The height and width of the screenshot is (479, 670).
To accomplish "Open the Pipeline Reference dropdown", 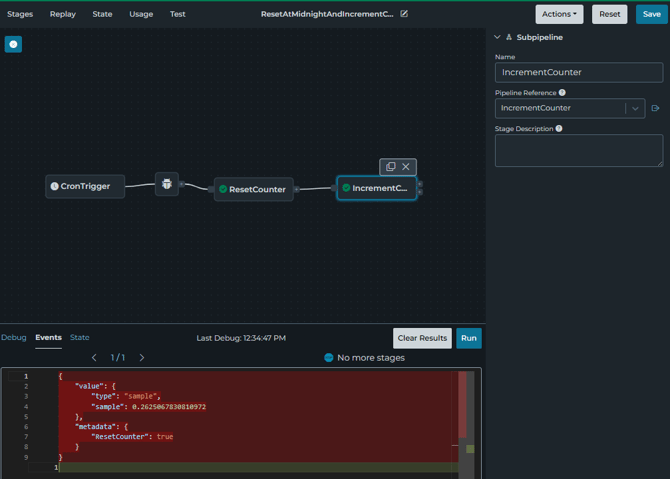I will (x=635, y=109).
